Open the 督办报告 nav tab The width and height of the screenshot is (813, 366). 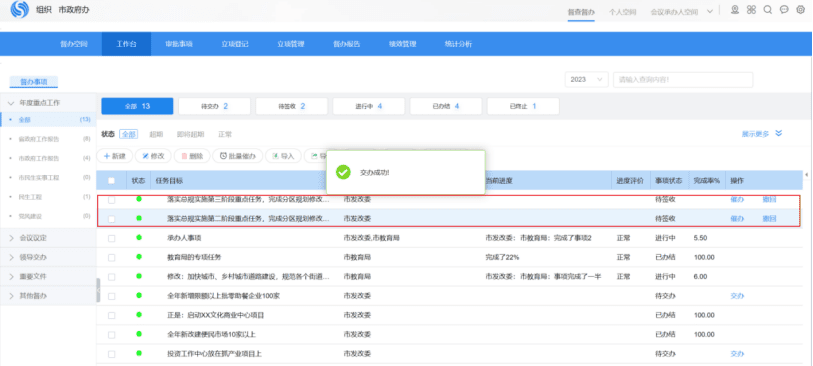coord(347,44)
